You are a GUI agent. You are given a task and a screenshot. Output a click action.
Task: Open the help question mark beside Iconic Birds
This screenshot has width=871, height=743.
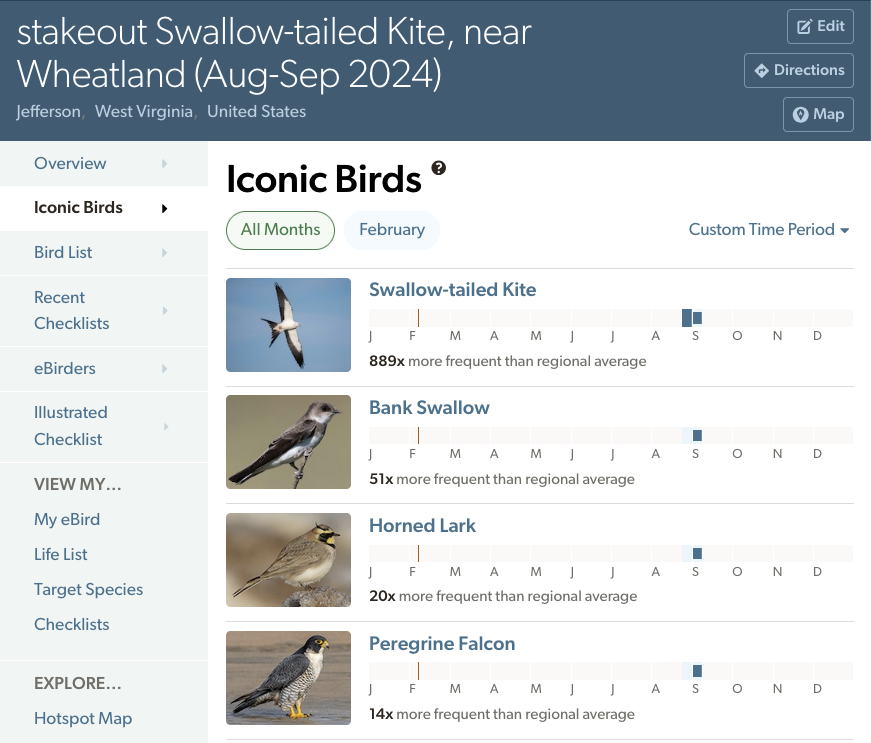pos(437,169)
